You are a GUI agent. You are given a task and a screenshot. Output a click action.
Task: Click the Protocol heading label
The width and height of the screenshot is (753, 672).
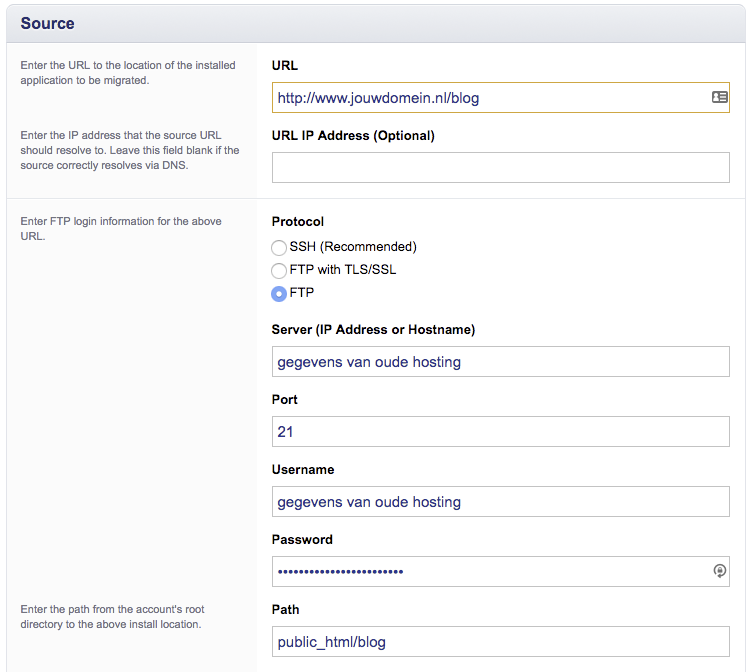click(298, 221)
